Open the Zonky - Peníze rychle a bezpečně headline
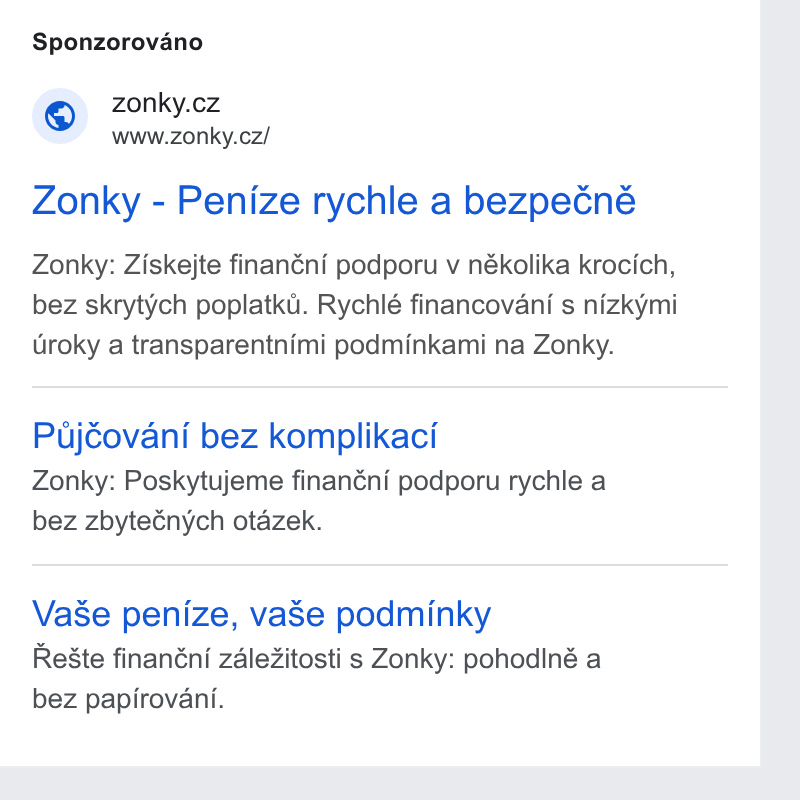 click(x=334, y=201)
